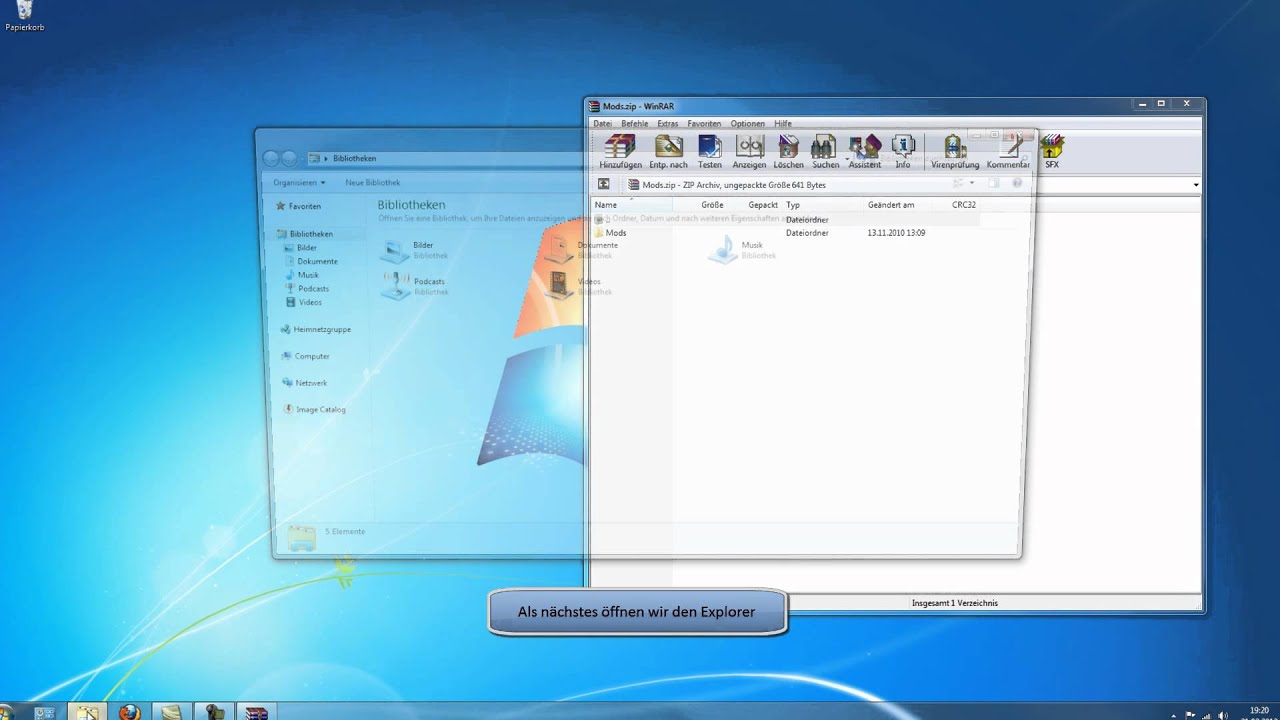
Task: Click Insgesamt 1 Verzeichnis status text
Action: [954, 603]
